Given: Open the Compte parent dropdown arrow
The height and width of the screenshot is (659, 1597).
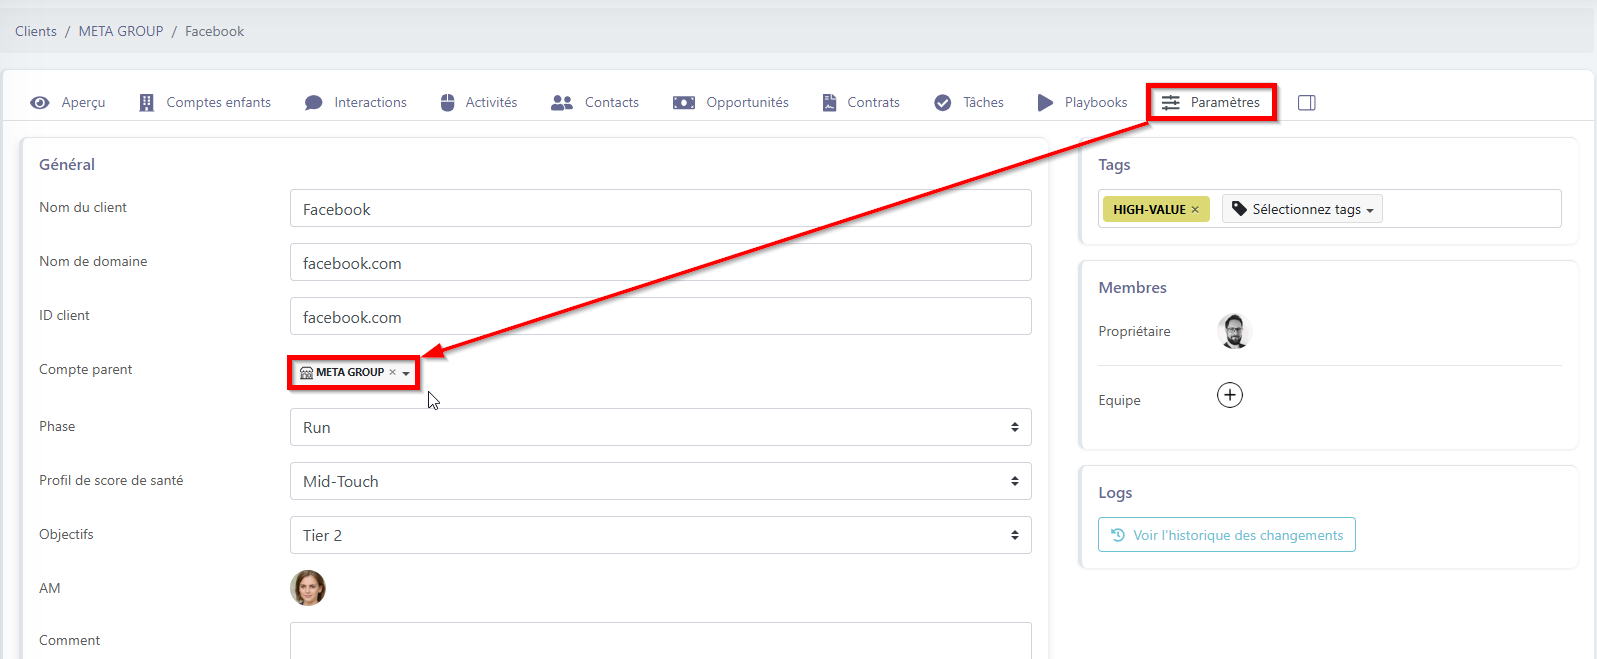Looking at the screenshot, I should (406, 373).
